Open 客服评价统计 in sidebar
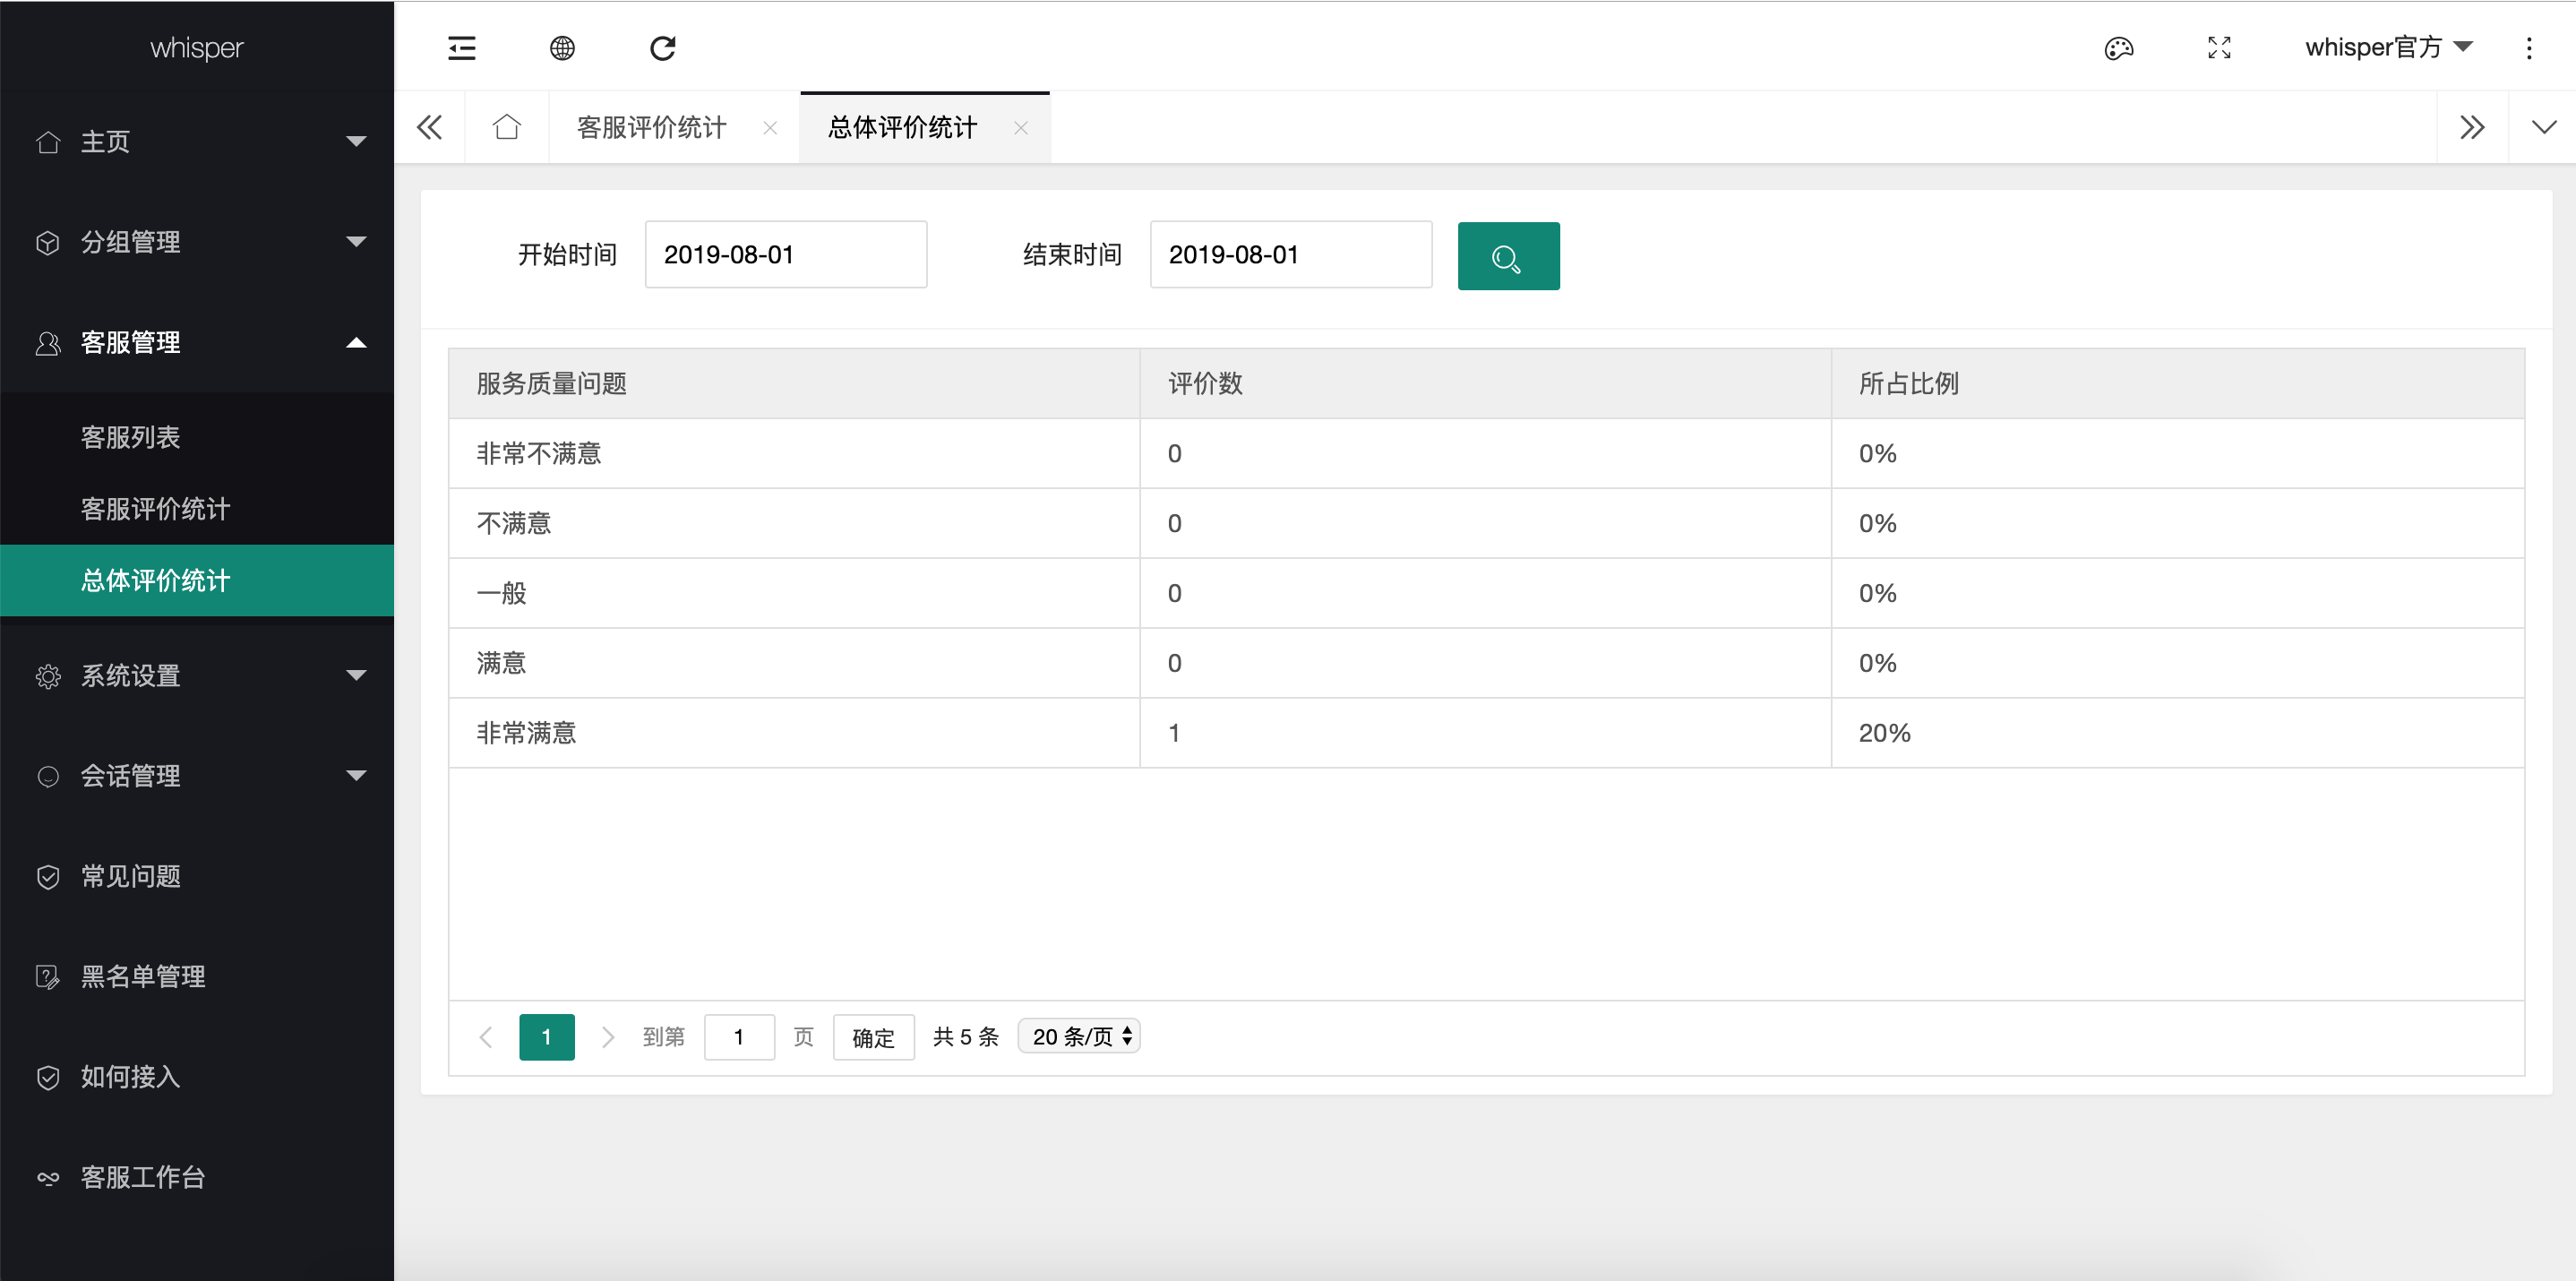Image resolution: width=2576 pixels, height=1281 pixels. pyautogui.click(x=197, y=509)
